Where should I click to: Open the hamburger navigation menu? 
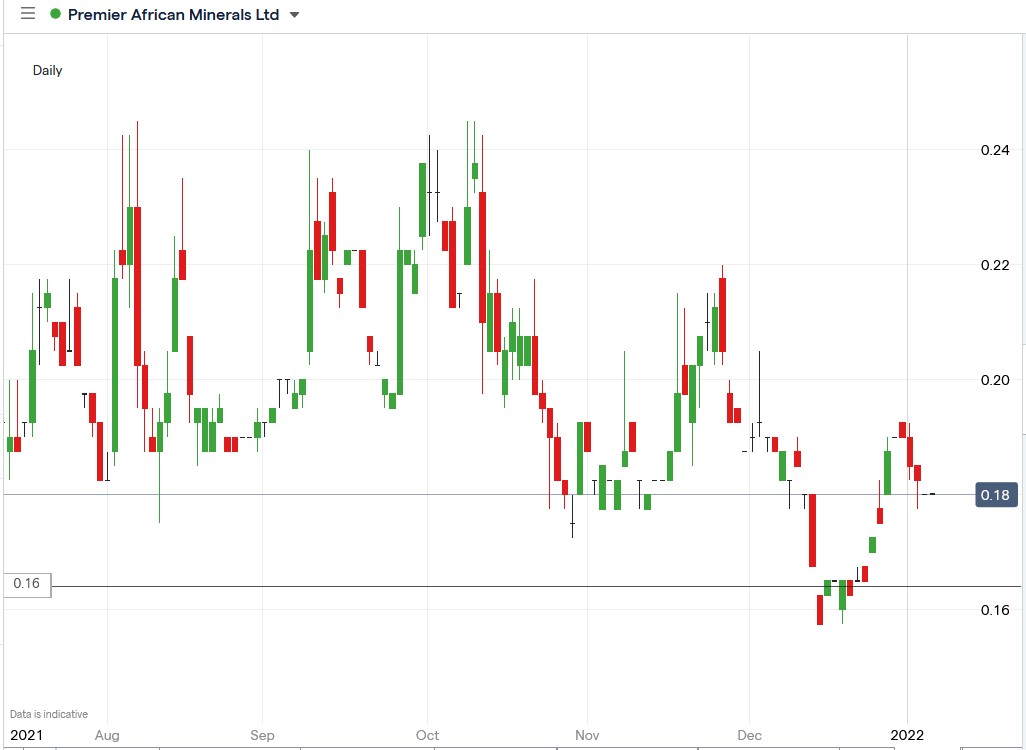pos(27,14)
